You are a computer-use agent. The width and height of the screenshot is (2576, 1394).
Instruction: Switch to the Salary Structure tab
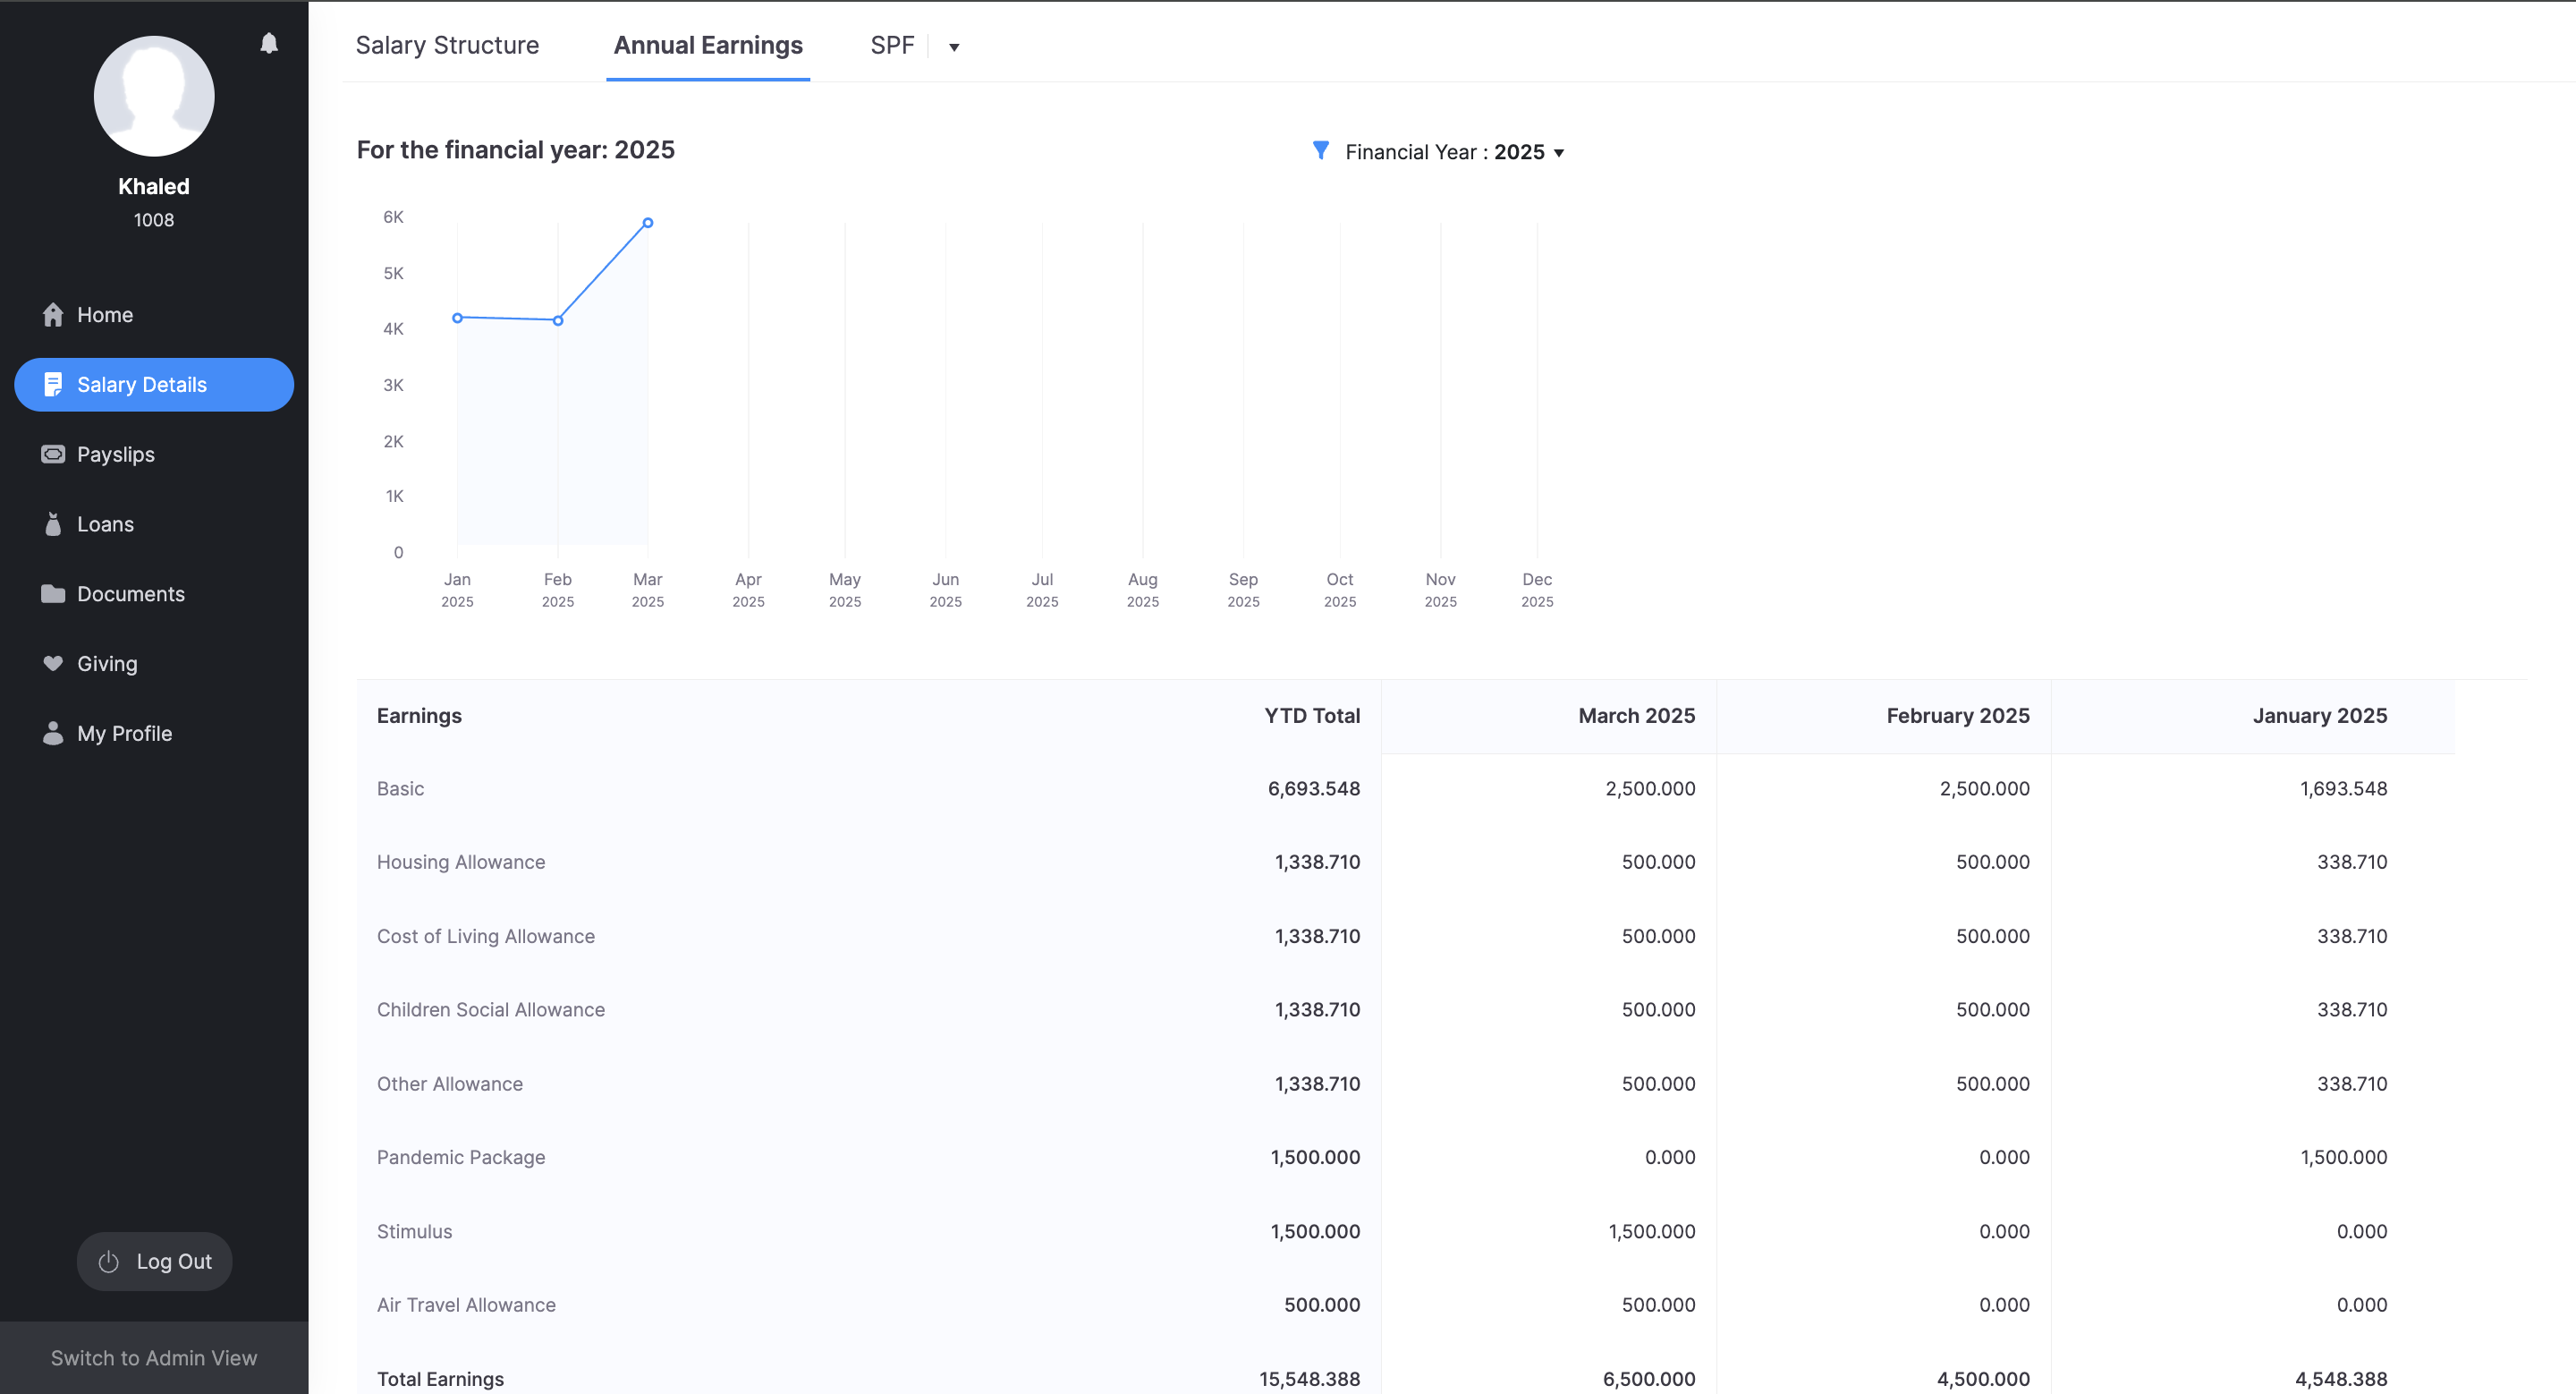447,45
